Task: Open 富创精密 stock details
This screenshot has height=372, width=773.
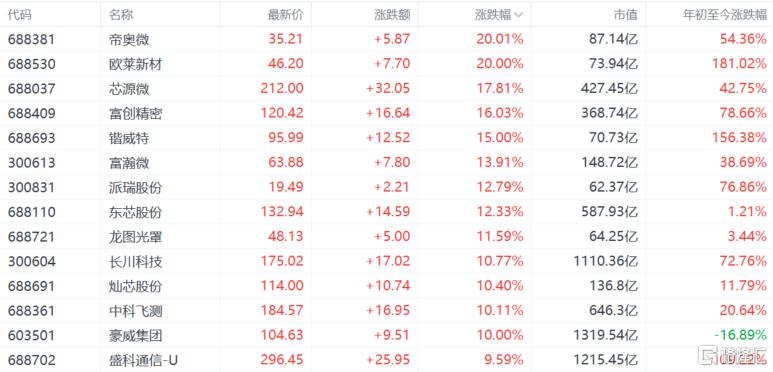Action: [x=136, y=113]
